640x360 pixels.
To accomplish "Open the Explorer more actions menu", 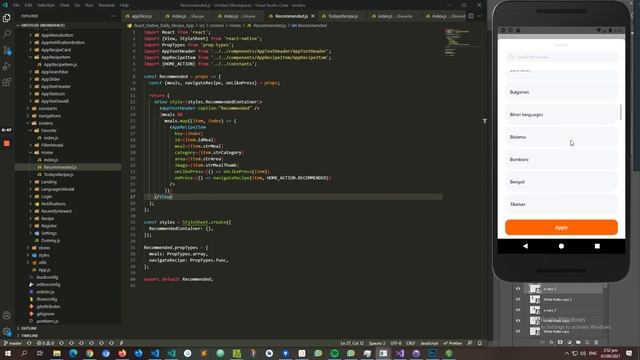I will click(x=113, y=16).
